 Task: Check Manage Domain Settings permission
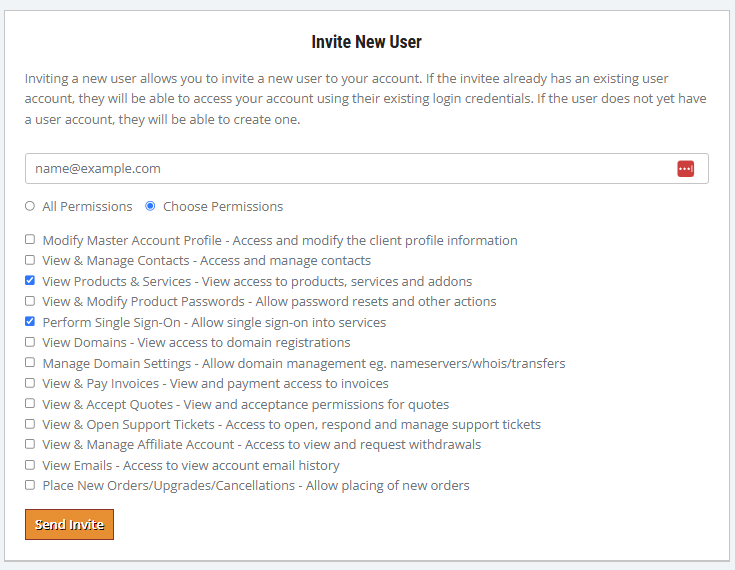pos(30,363)
